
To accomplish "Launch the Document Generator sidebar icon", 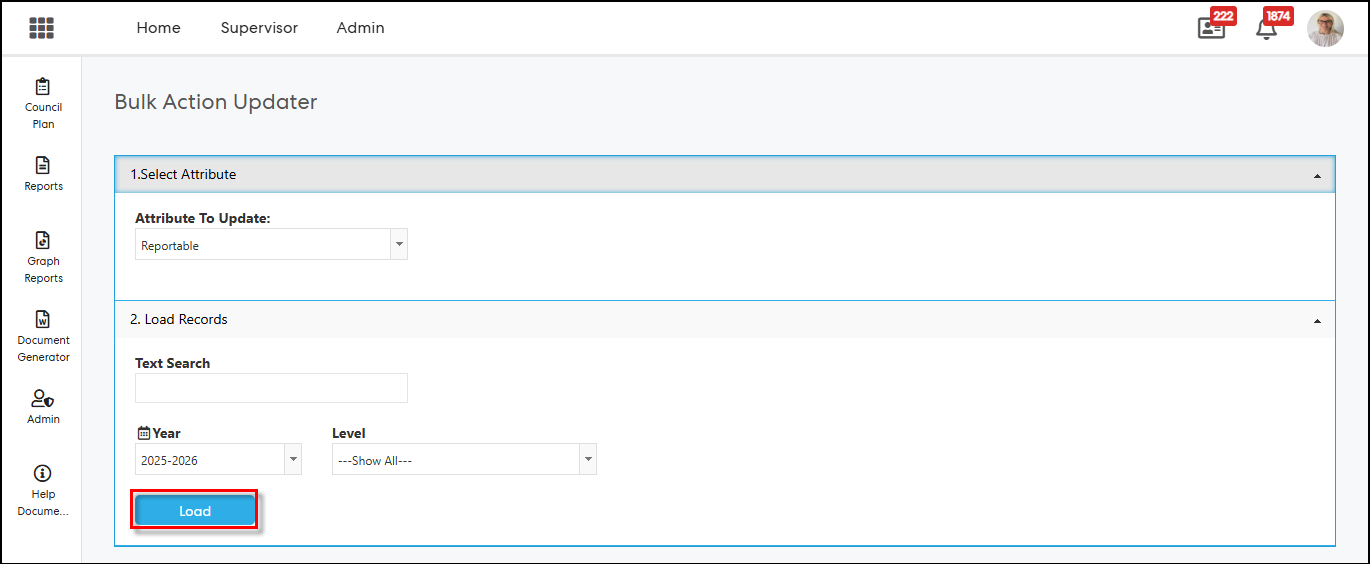I will tap(43, 336).
